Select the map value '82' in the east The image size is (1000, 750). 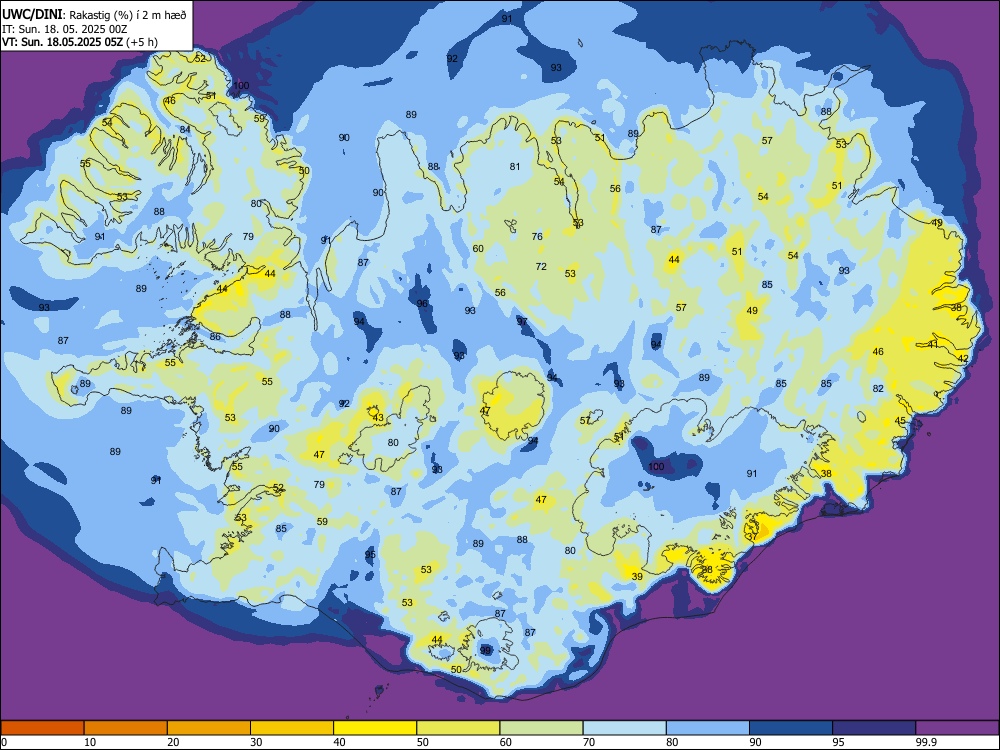point(878,388)
